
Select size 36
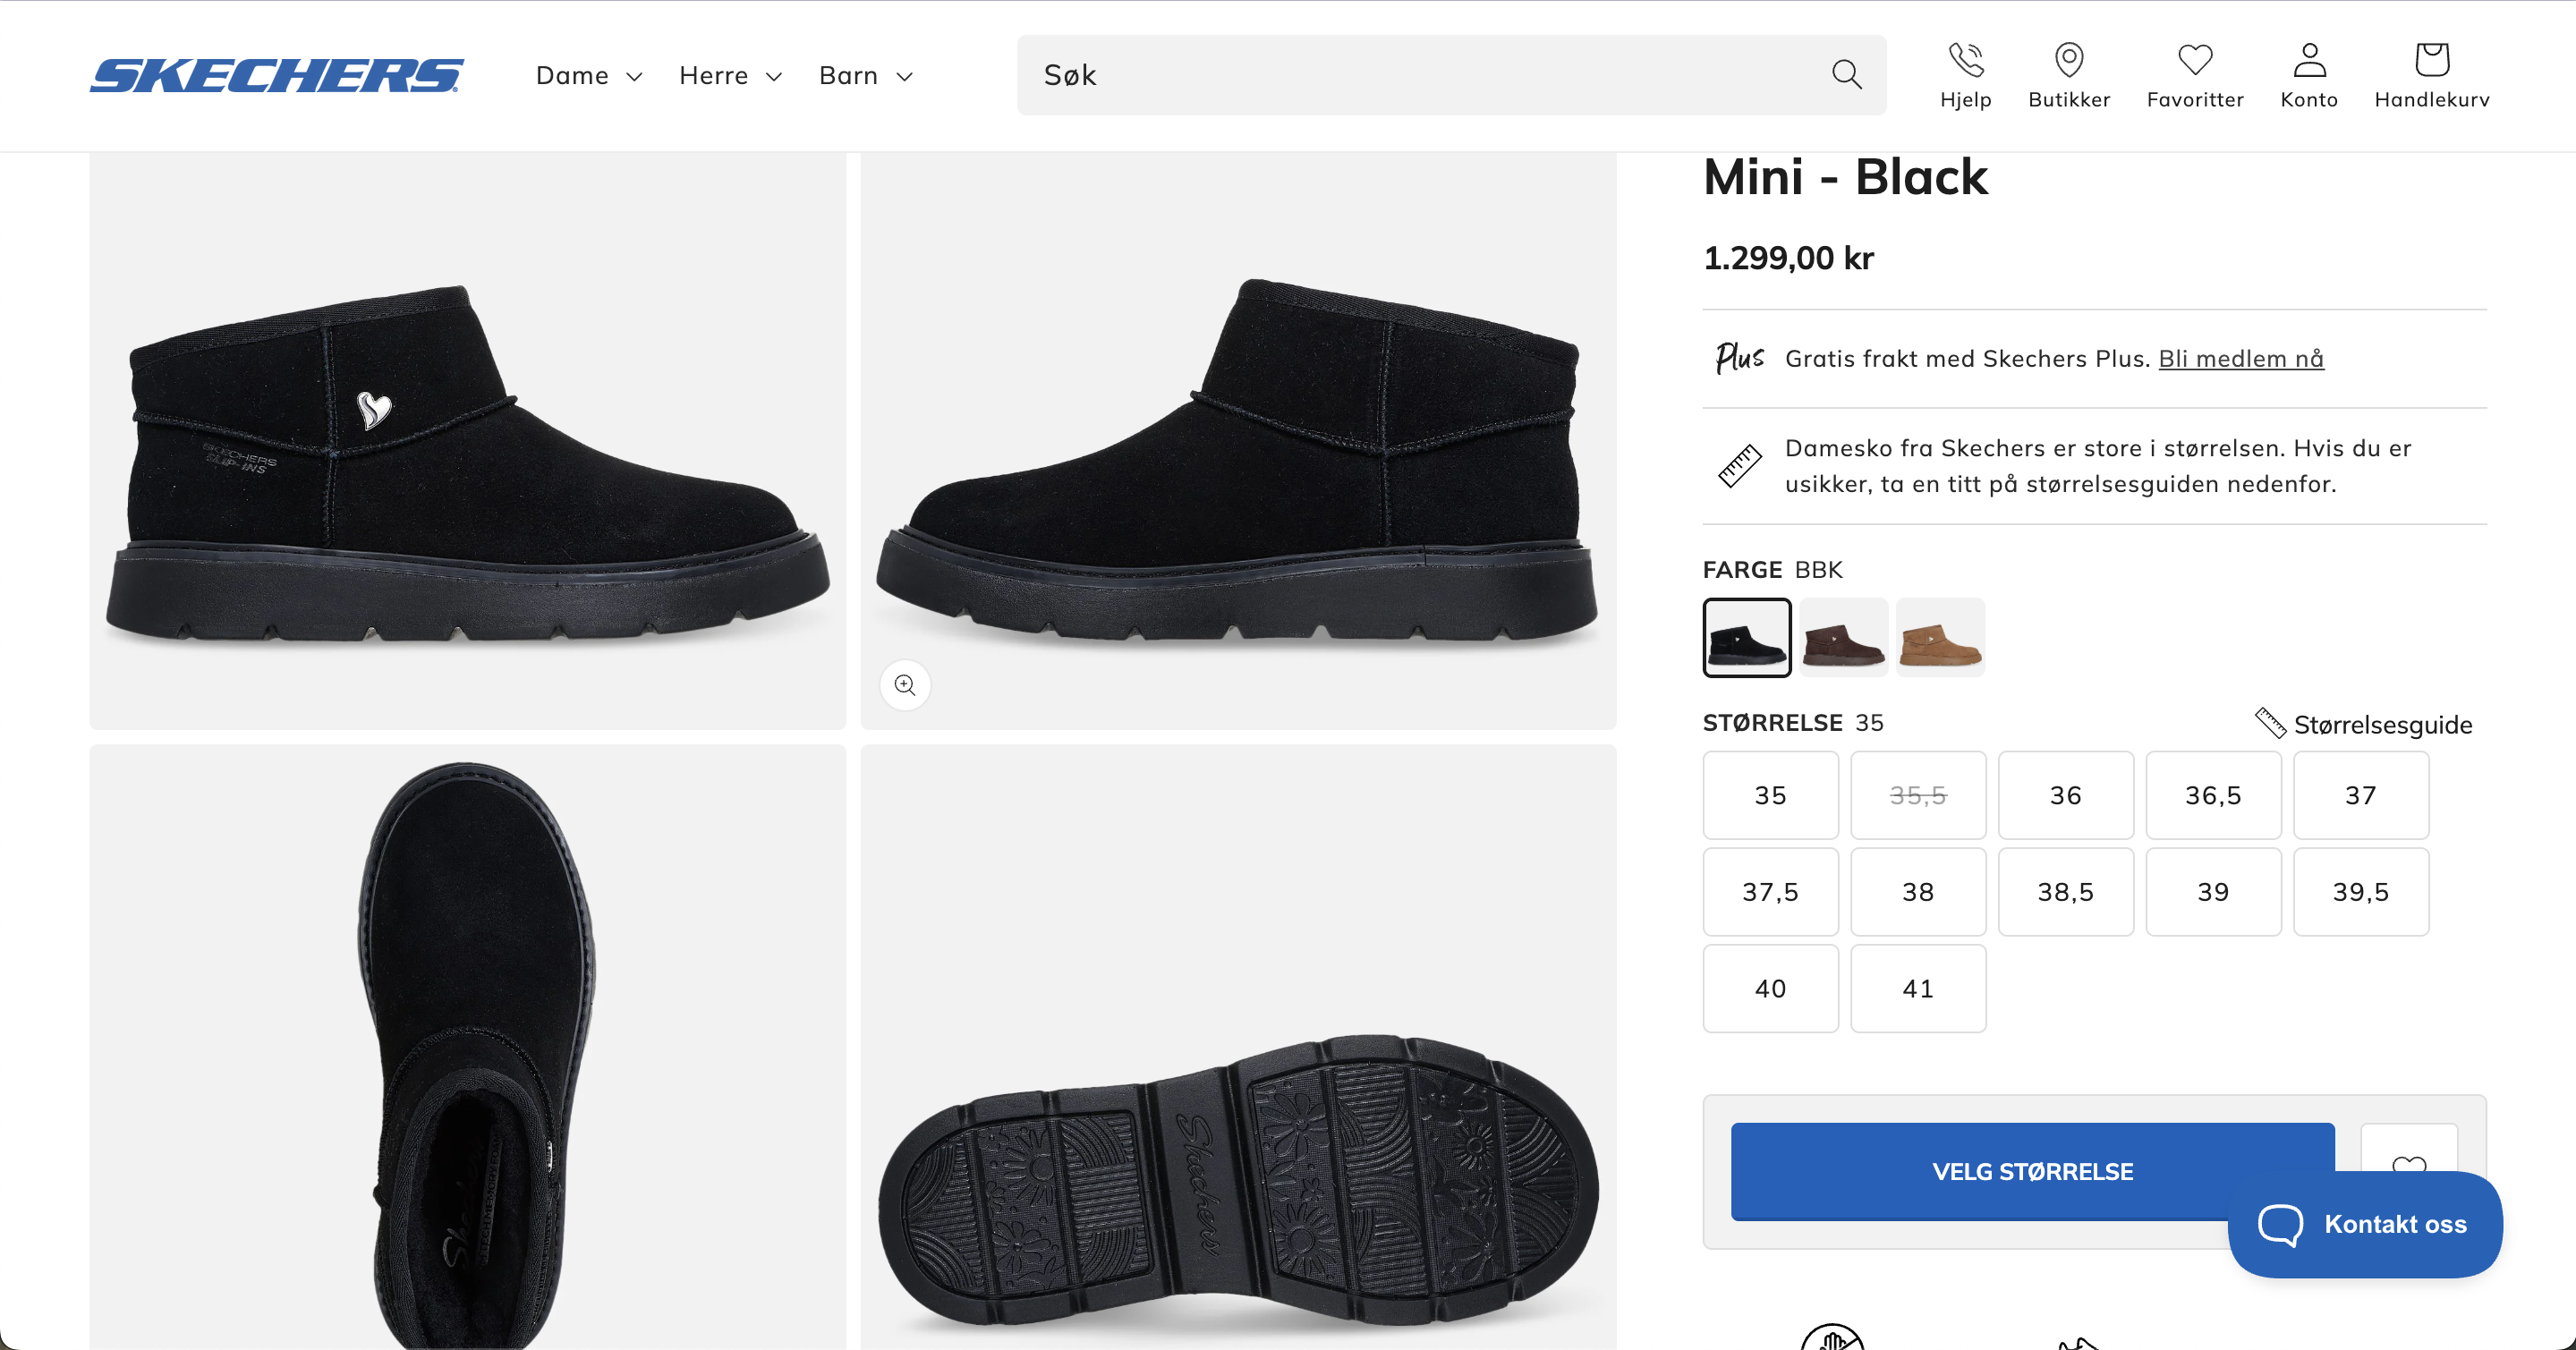2065,795
